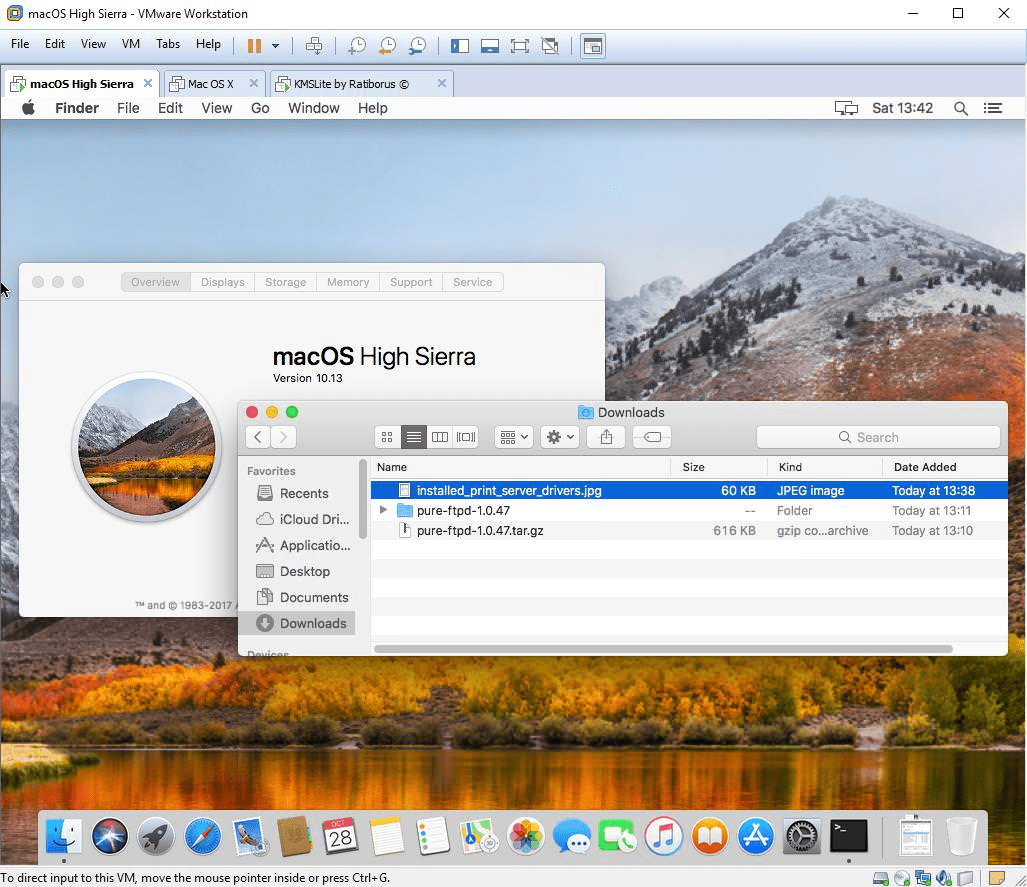The width and height of the screenshot is (1027, 887).
Task: Switch the Downloads window to icon view
Action: point(387,436)
